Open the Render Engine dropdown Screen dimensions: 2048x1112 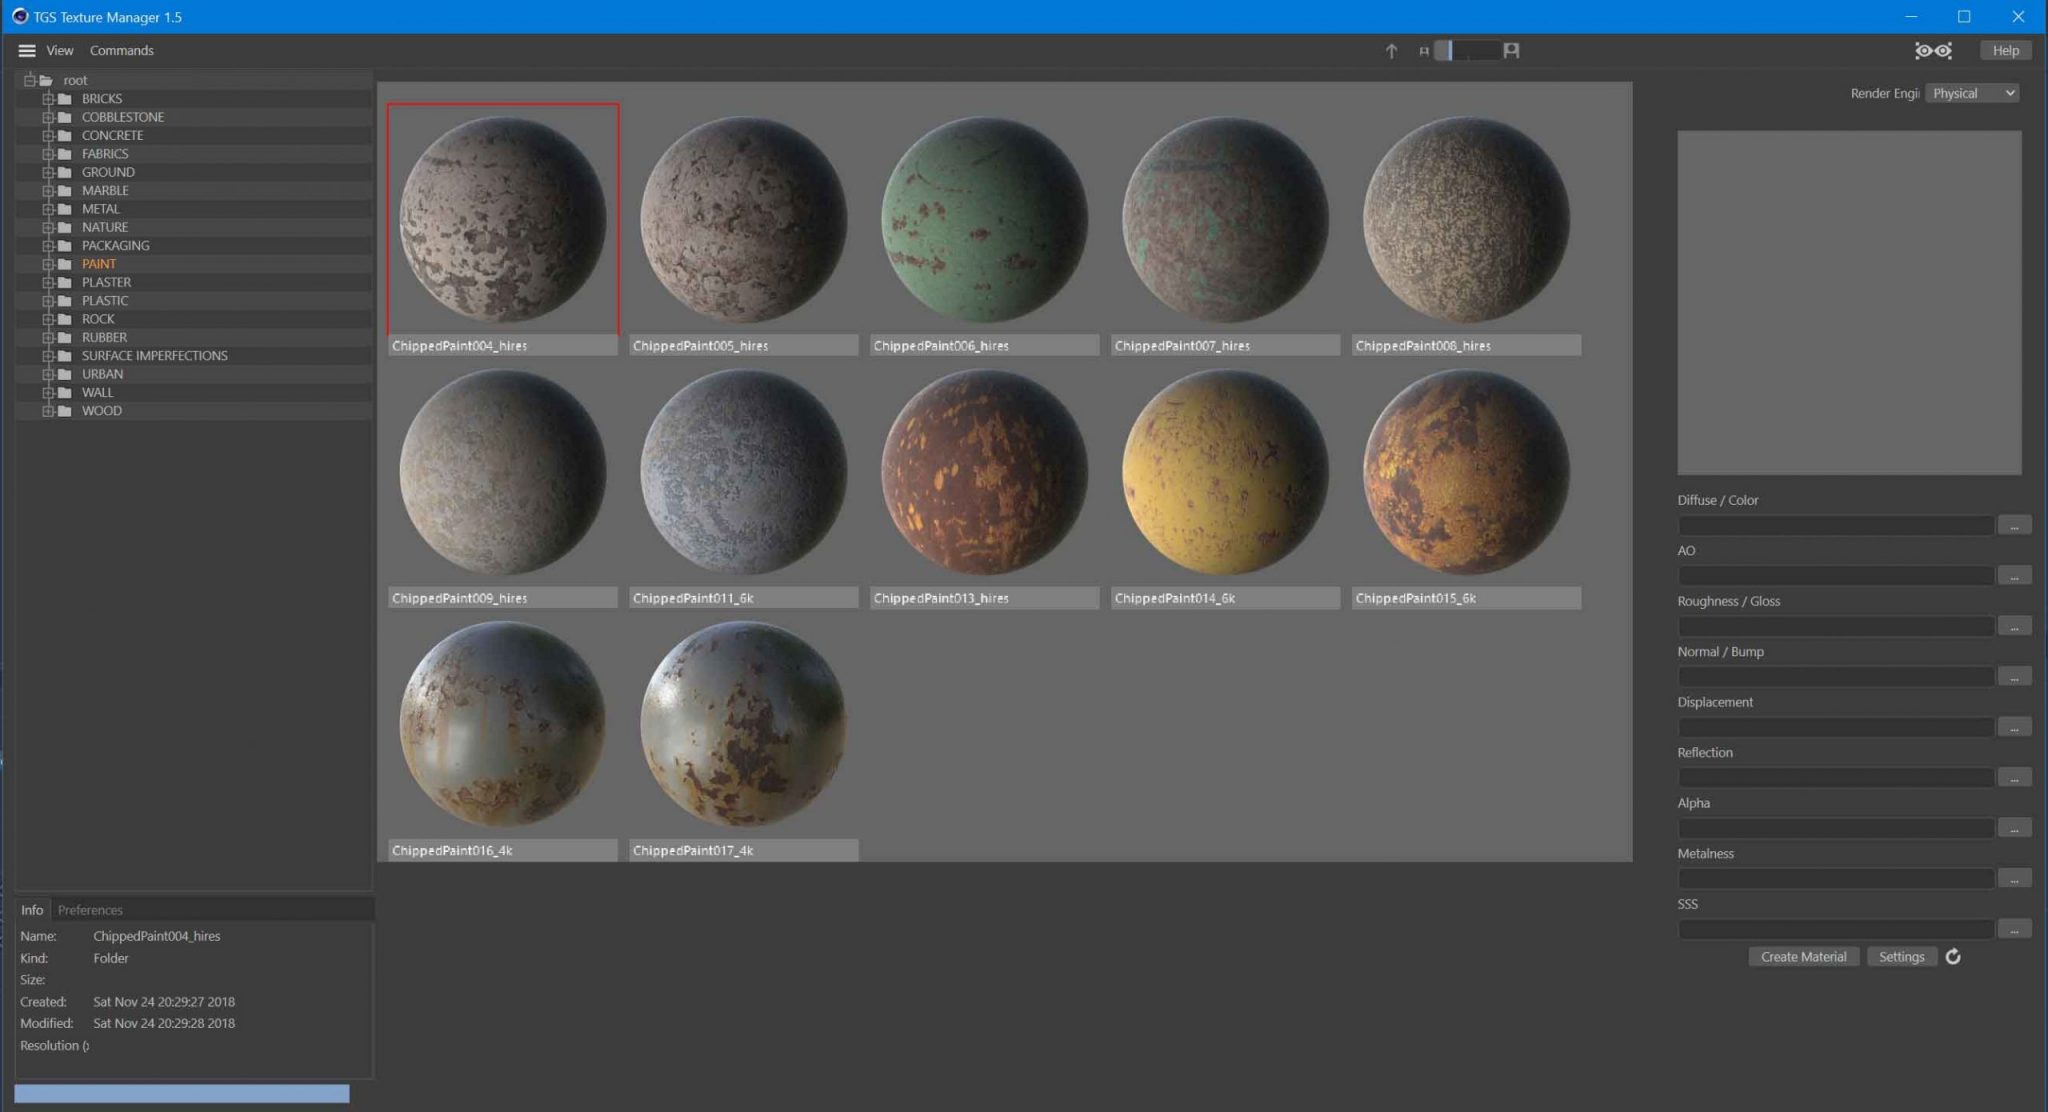[x=1971, y=92]
